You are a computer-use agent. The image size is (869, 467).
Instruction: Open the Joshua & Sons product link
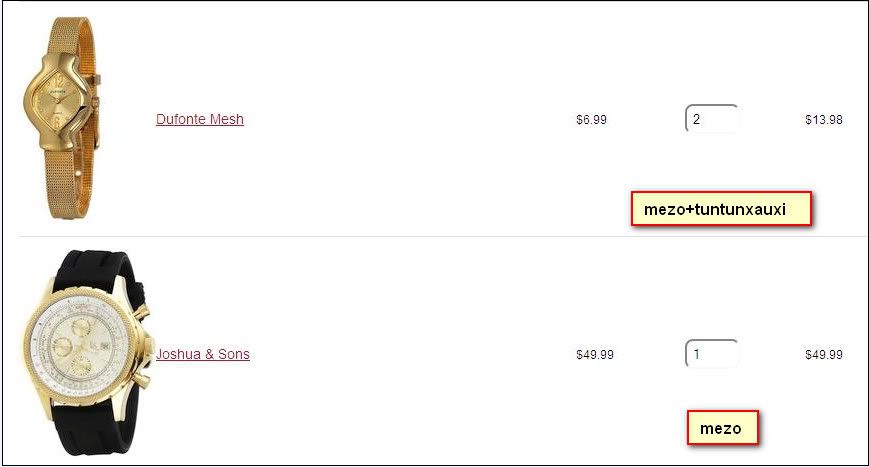(x=203, y=354)
